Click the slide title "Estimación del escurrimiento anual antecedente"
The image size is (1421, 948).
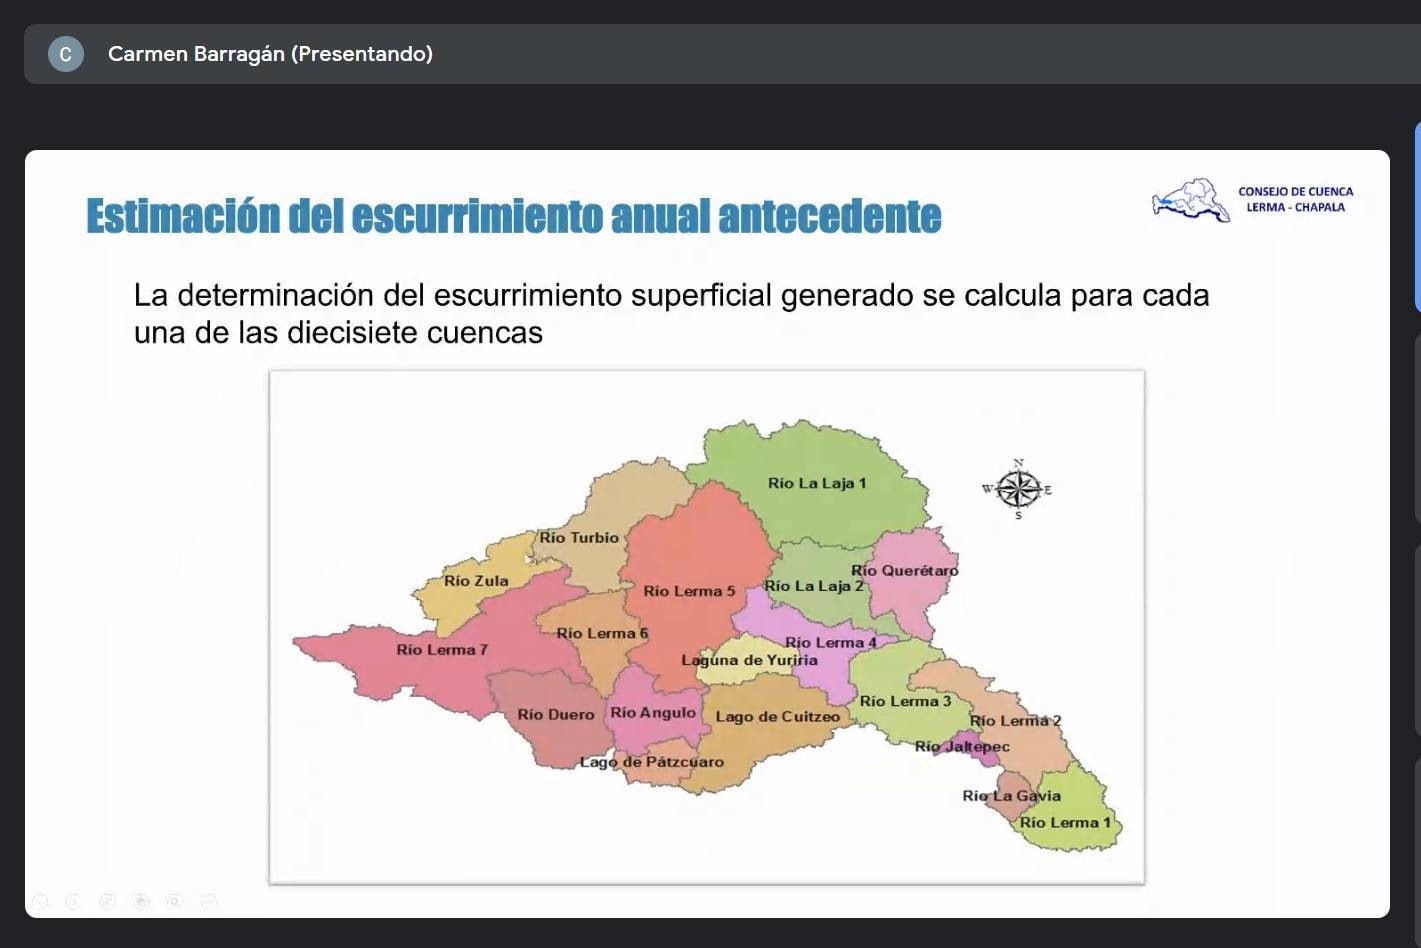pos(513,216)
